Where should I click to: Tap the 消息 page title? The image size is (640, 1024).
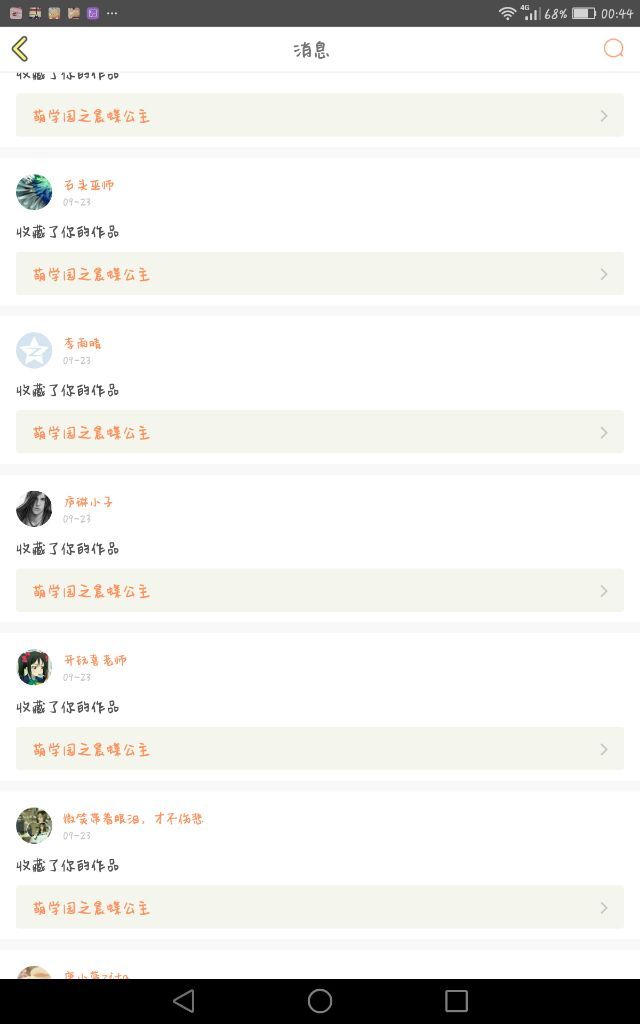[x=312, y=50]
